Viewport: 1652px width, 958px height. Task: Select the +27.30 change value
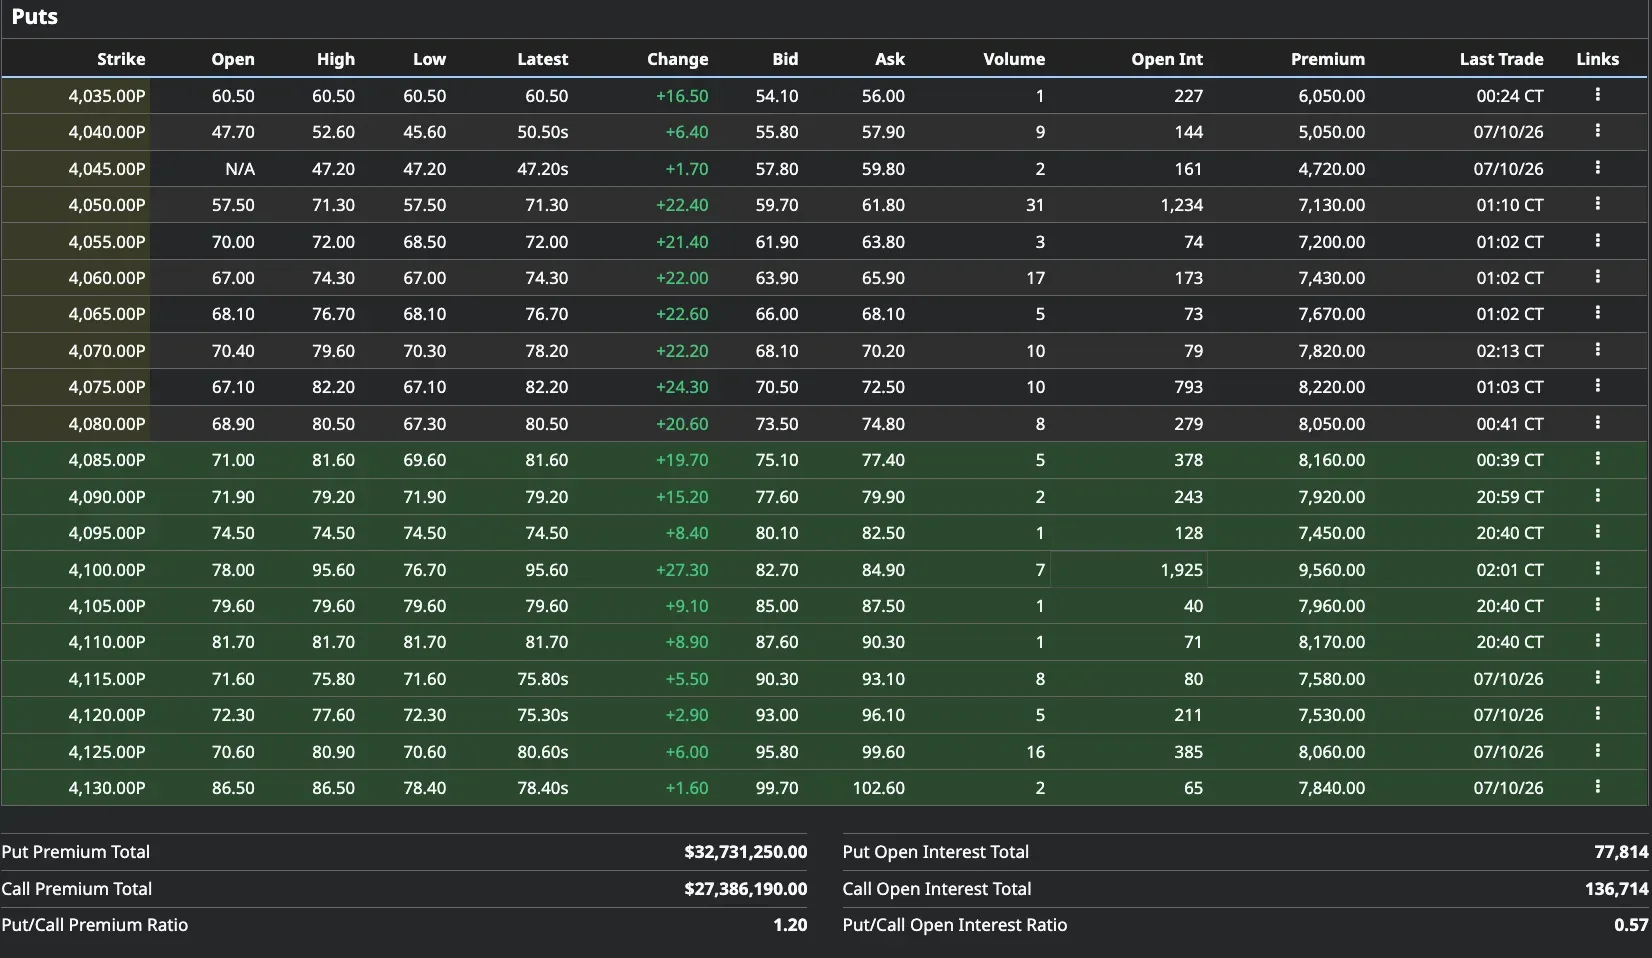(x=682, y=570)
